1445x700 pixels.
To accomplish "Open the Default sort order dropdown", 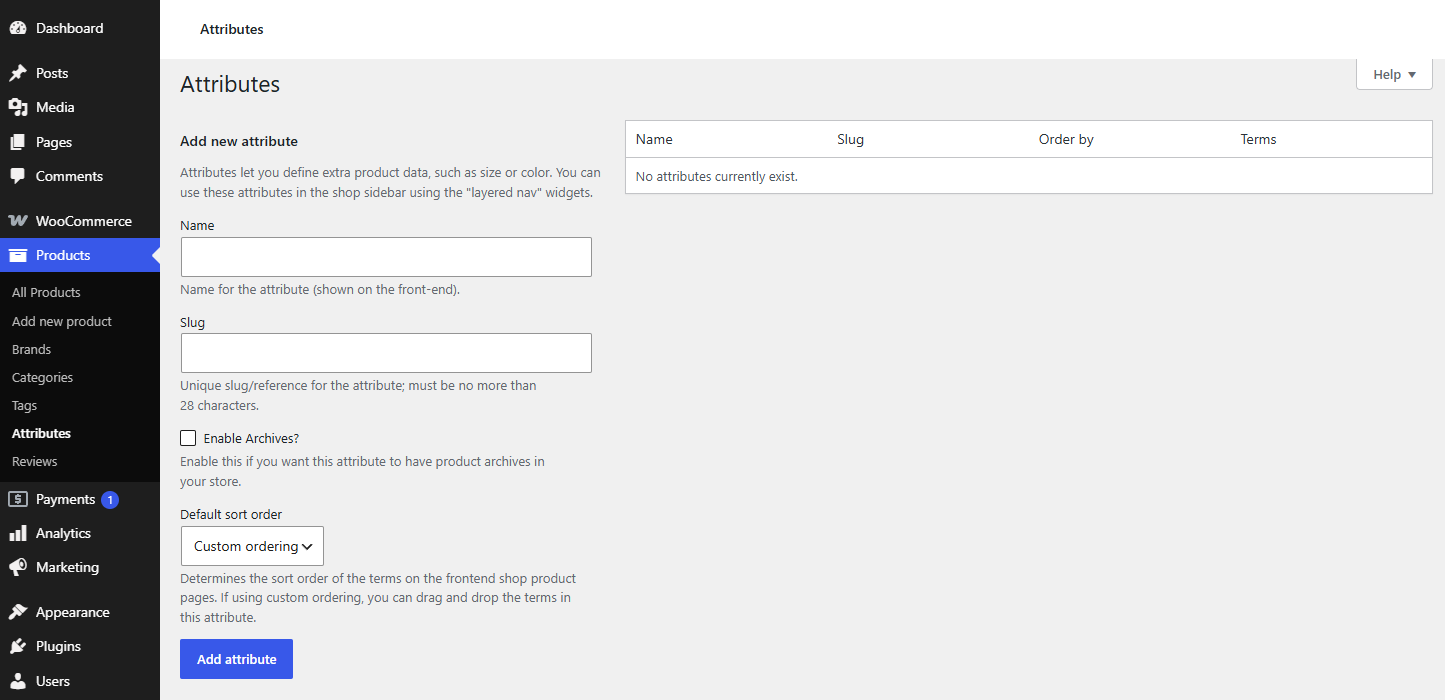I will click(252, 546).
